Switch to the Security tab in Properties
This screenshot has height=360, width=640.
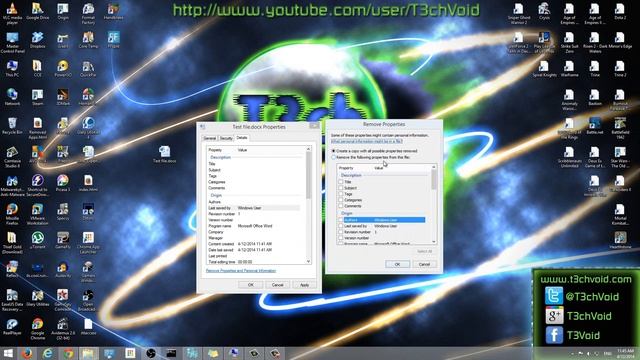tap(226, 138)
